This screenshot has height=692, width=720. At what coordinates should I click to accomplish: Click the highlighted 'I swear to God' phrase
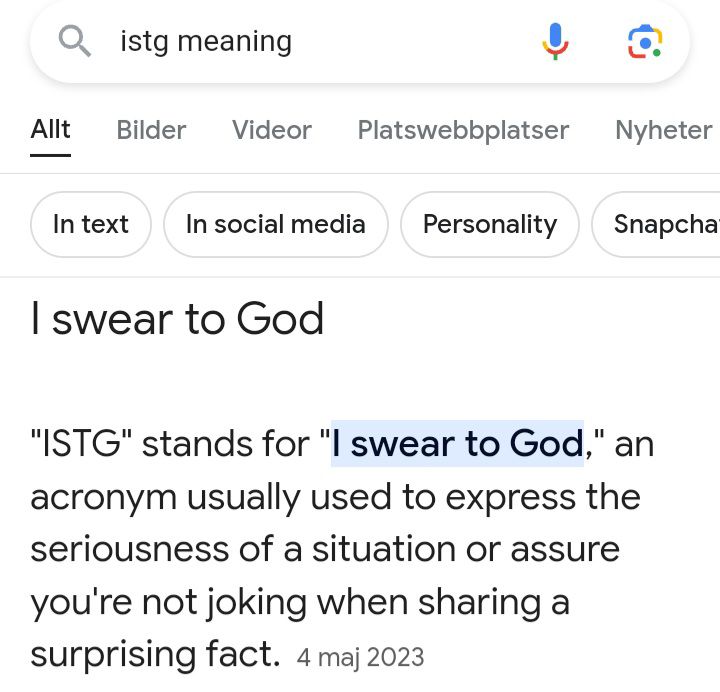tap(457, 443)
